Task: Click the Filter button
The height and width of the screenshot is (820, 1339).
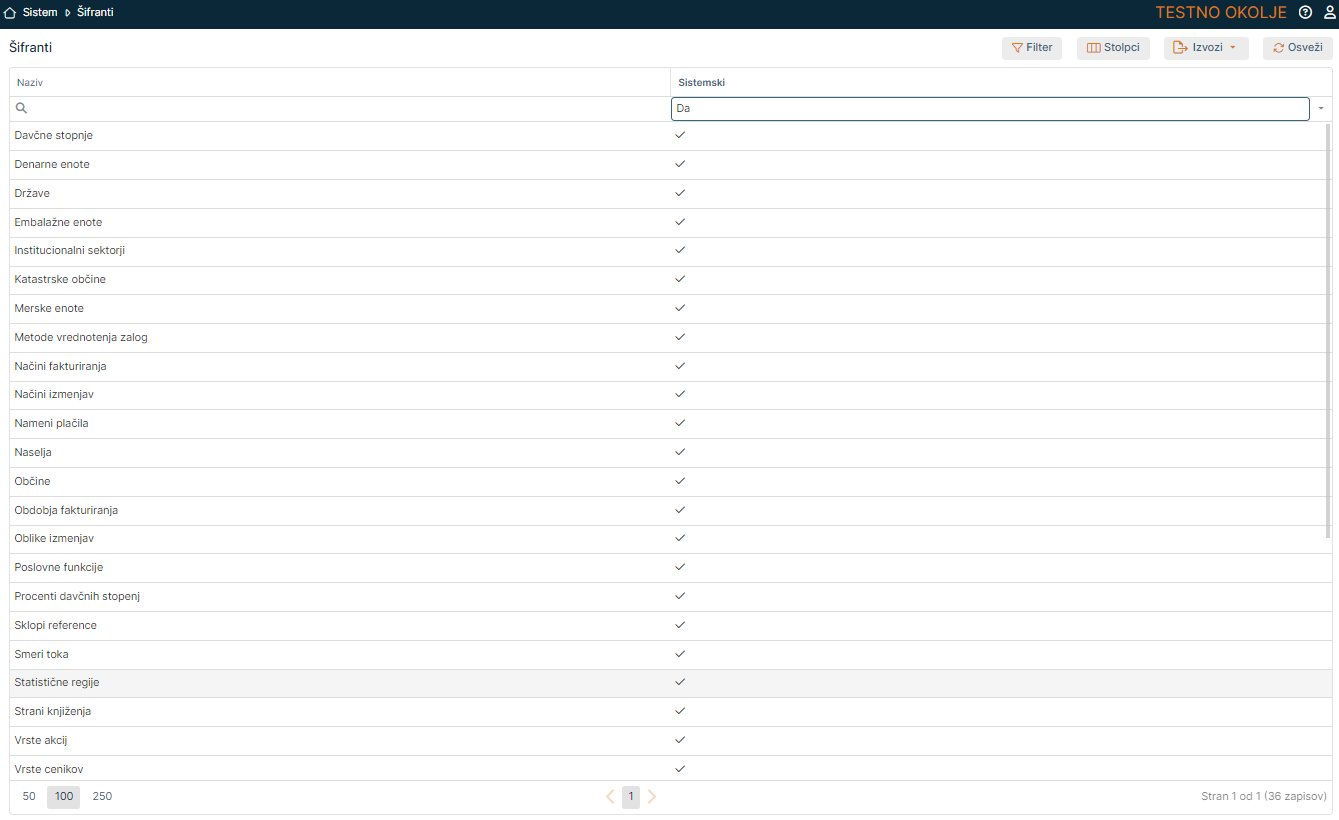Action: [x=1031, y=48]
